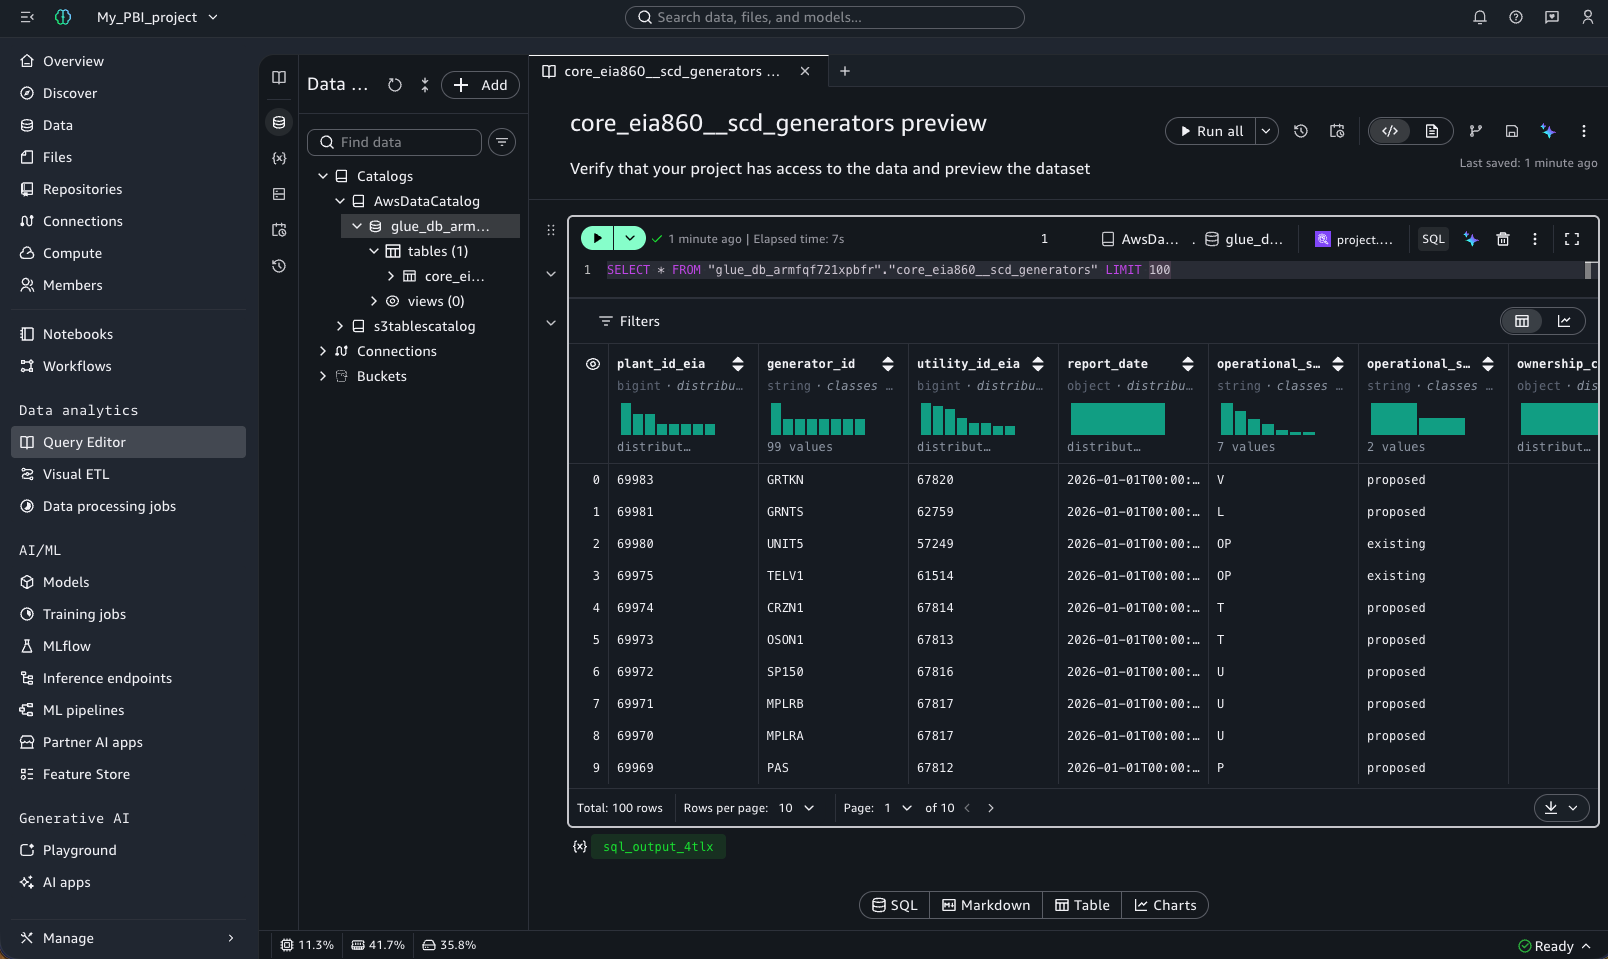Toggle column visibility eye icon
The height and width of the screenshot is (959, 1608).
593,364
